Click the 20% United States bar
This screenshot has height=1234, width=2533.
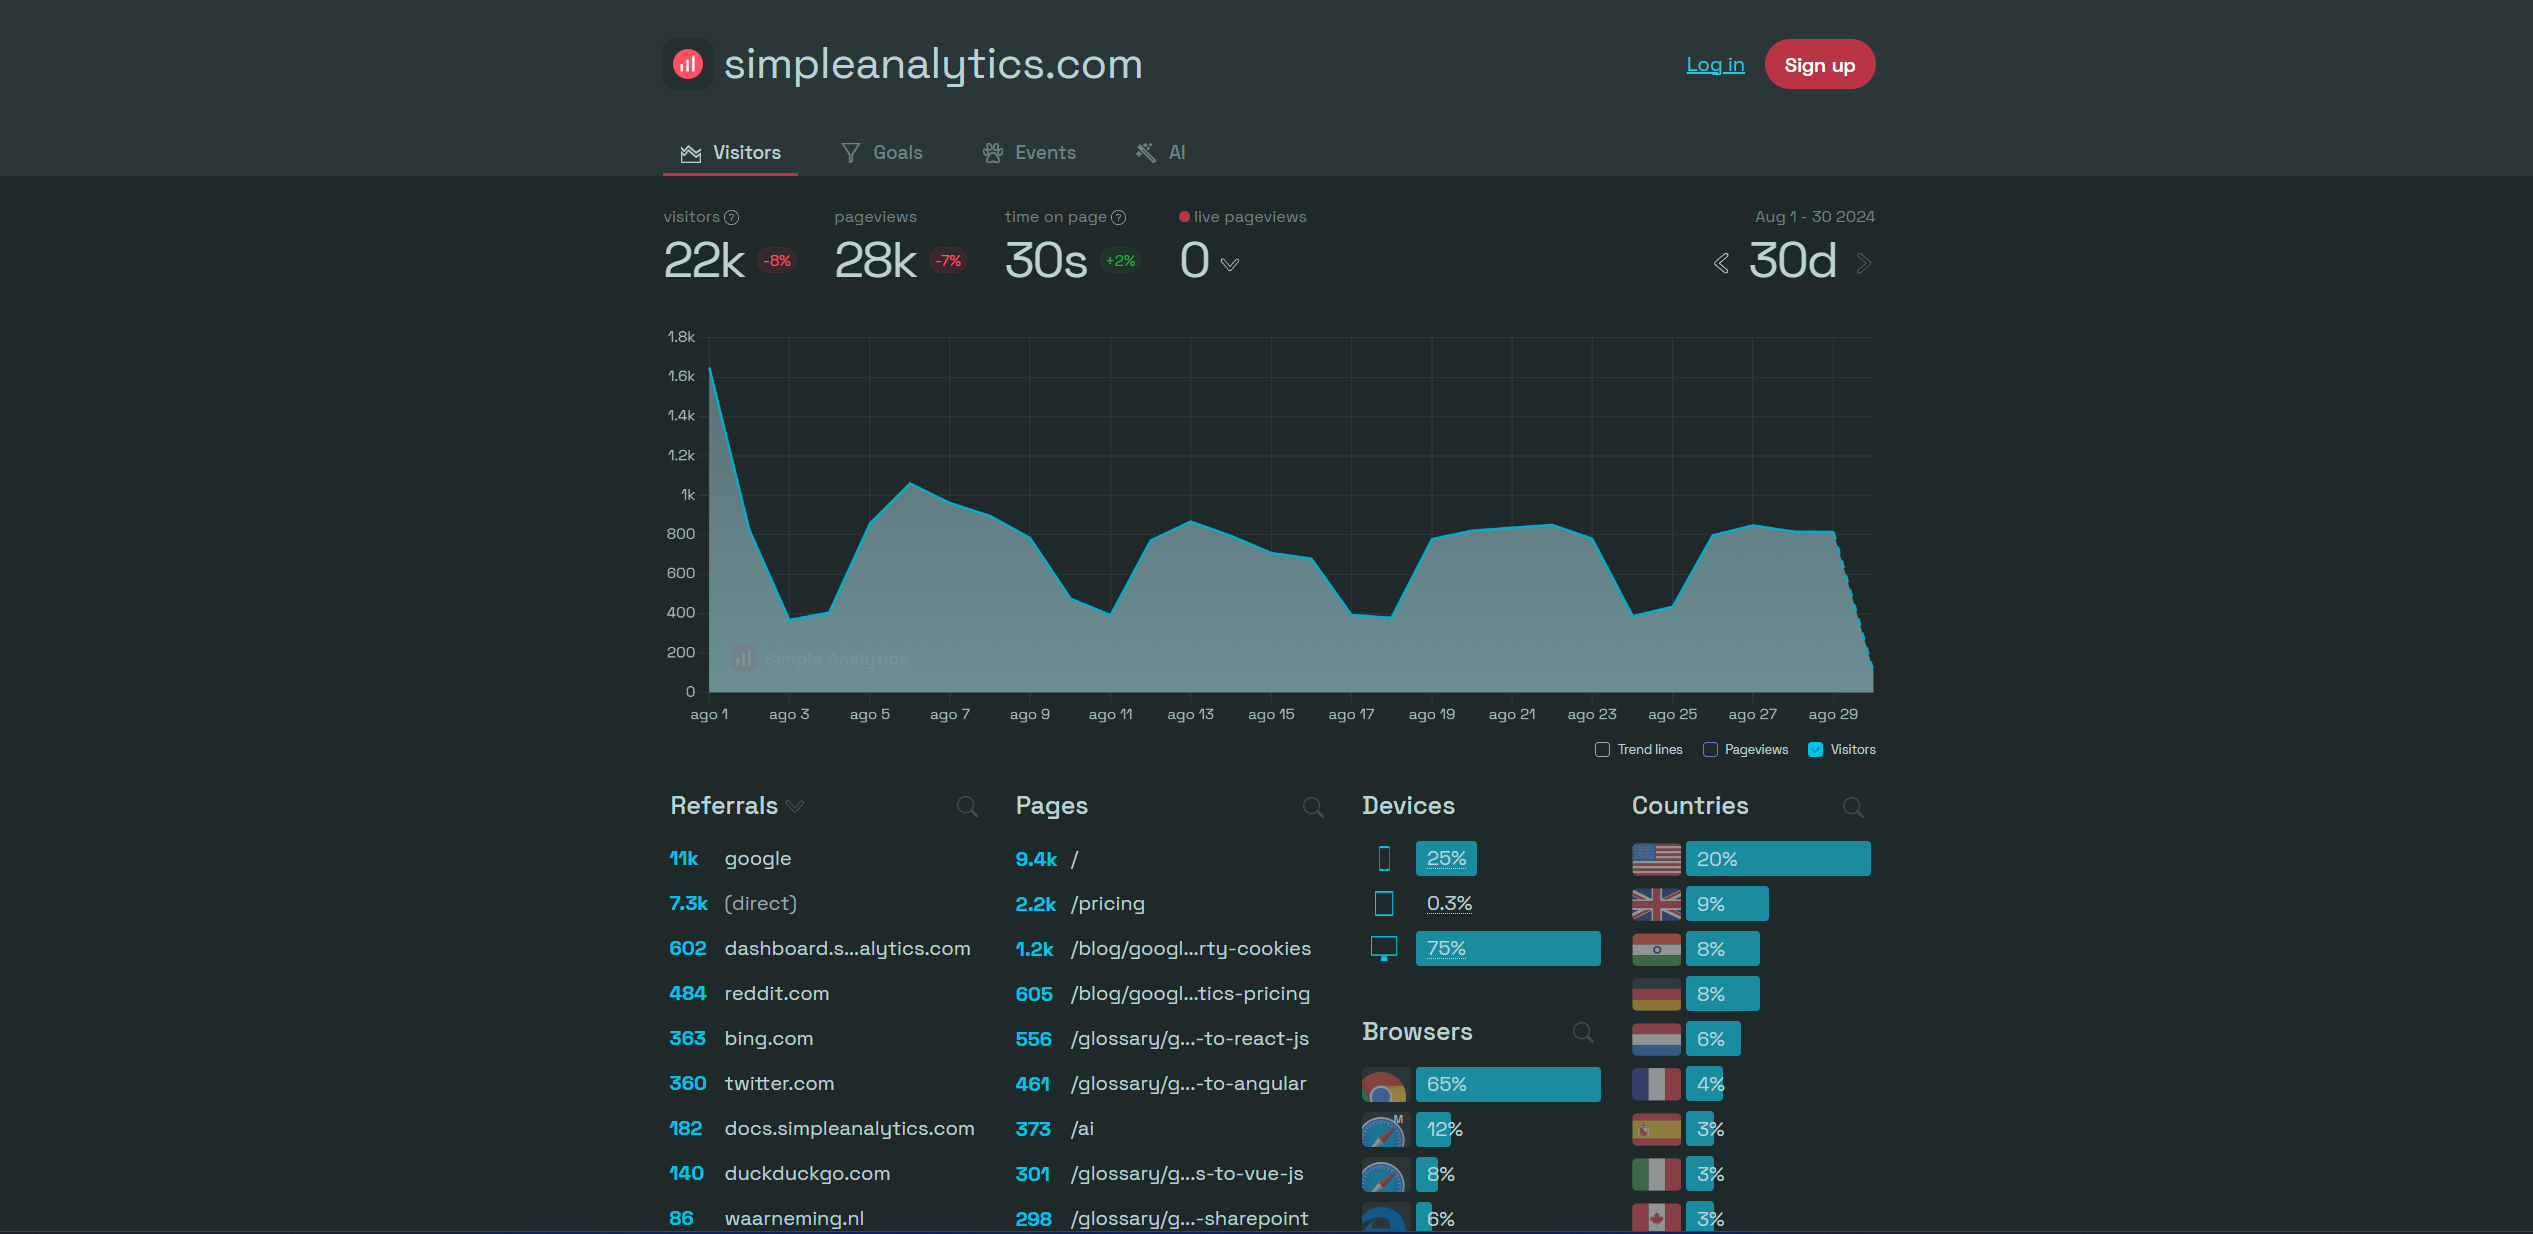click(1778, 859)
